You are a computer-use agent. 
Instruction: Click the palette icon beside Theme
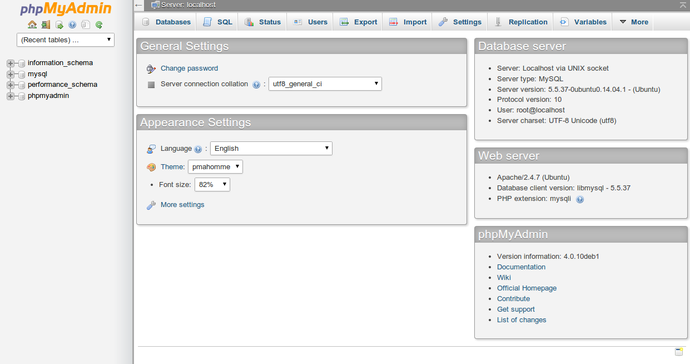[x=151, y=167]
